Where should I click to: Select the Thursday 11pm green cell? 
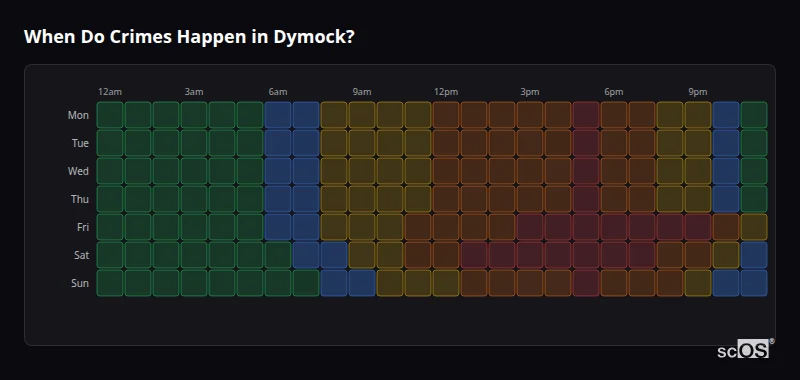[x=754, y=199]
